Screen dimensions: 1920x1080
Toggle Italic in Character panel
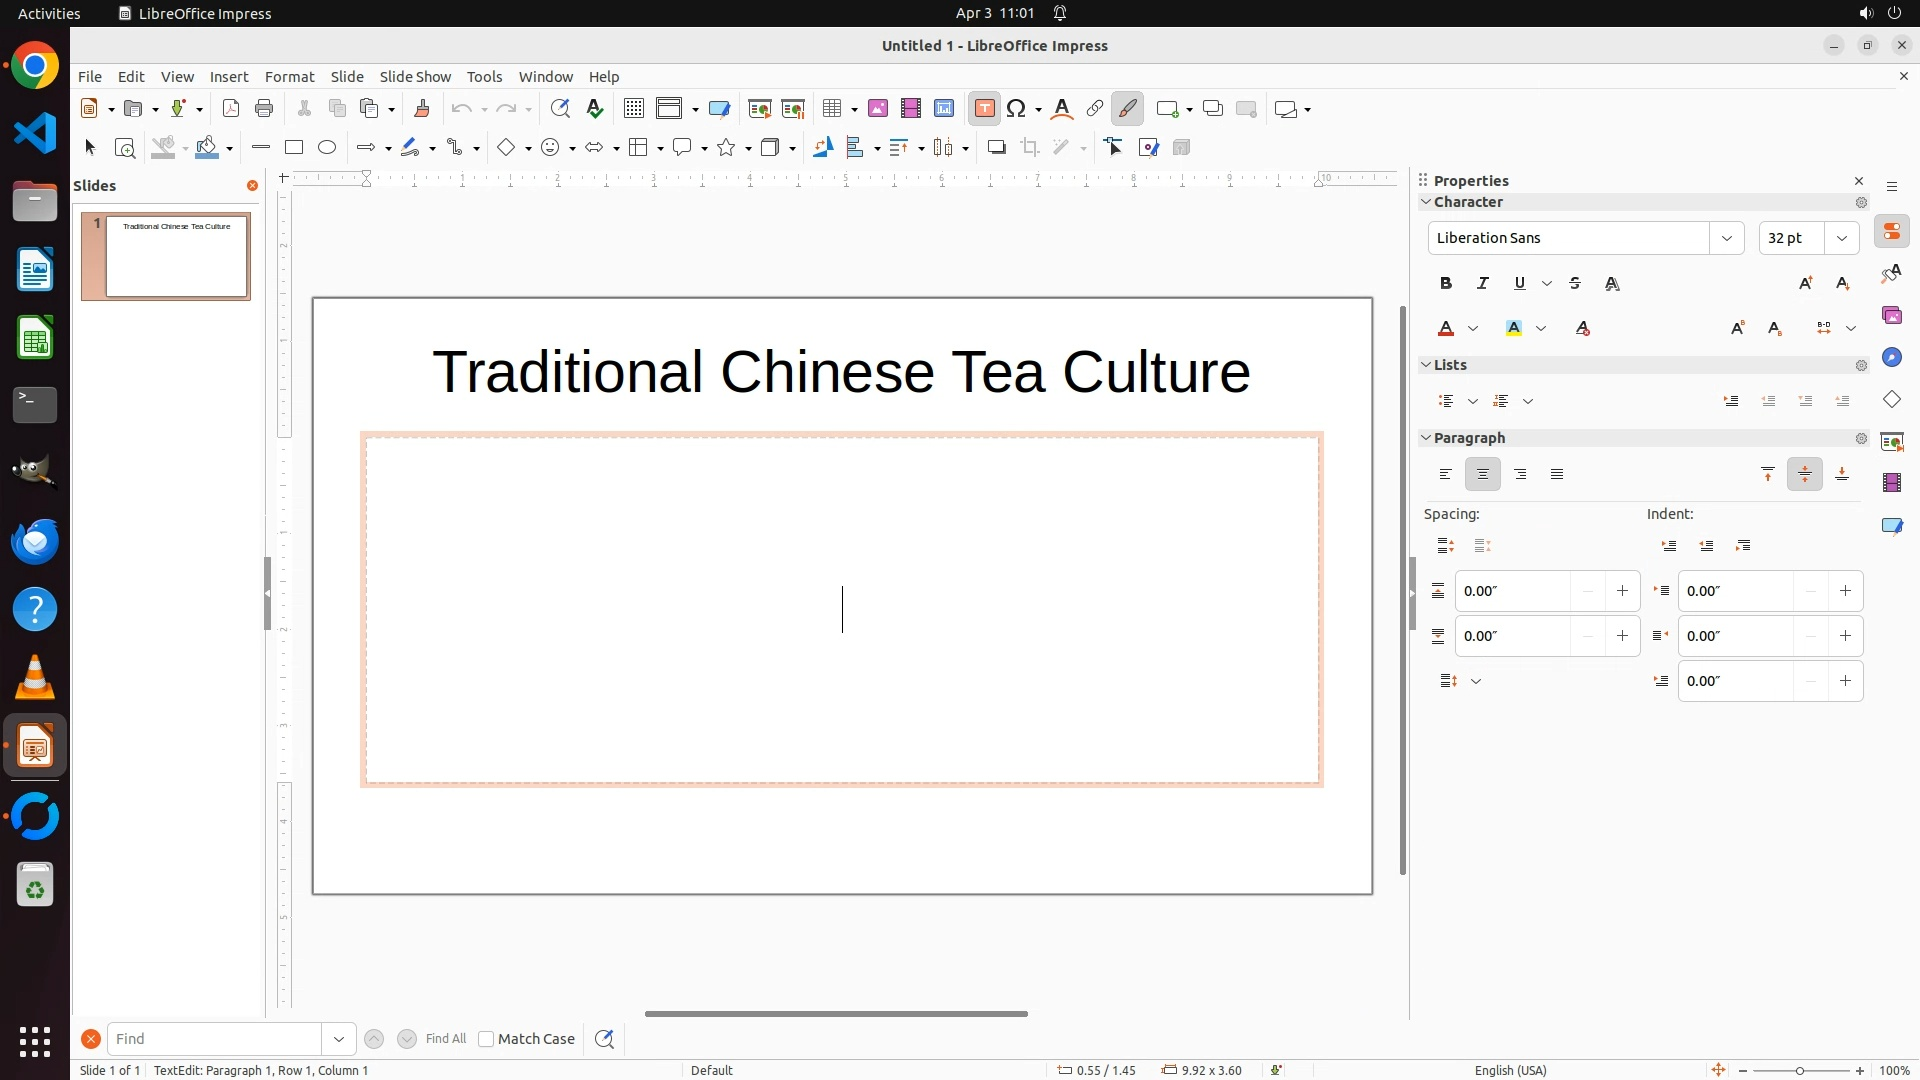[x=1483, y=284]
